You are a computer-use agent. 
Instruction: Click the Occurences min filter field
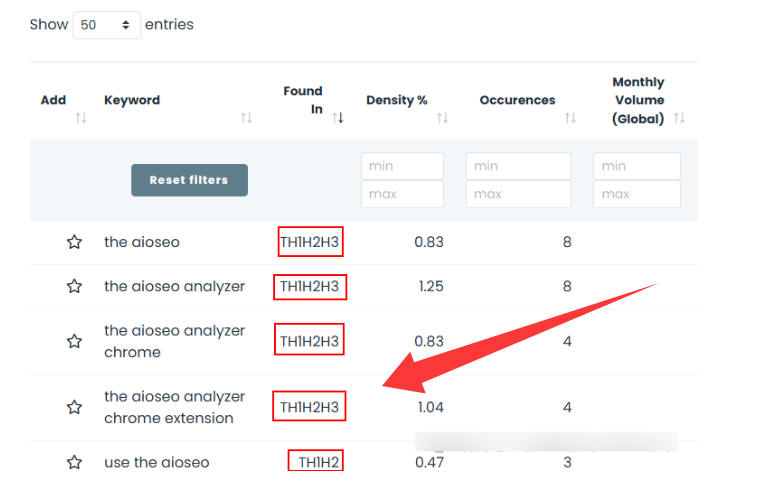(x=518, y=166)
